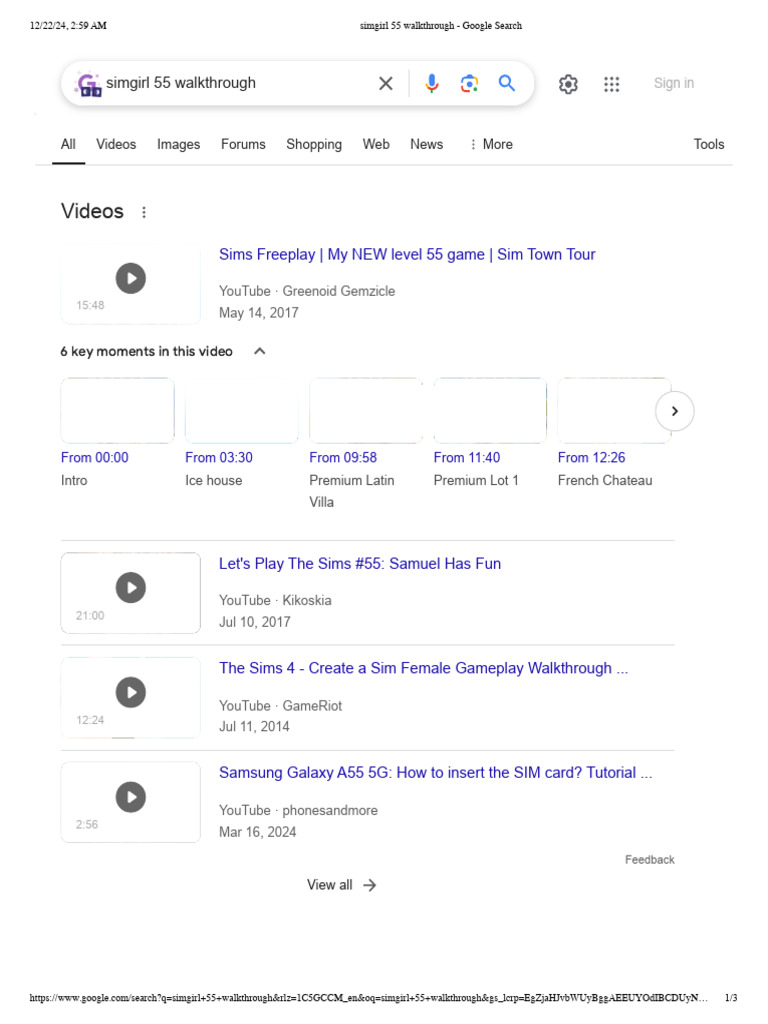This screenshot has width=768, height=1024.
Task: Open Google settings gear
Action: coord(568,84)
